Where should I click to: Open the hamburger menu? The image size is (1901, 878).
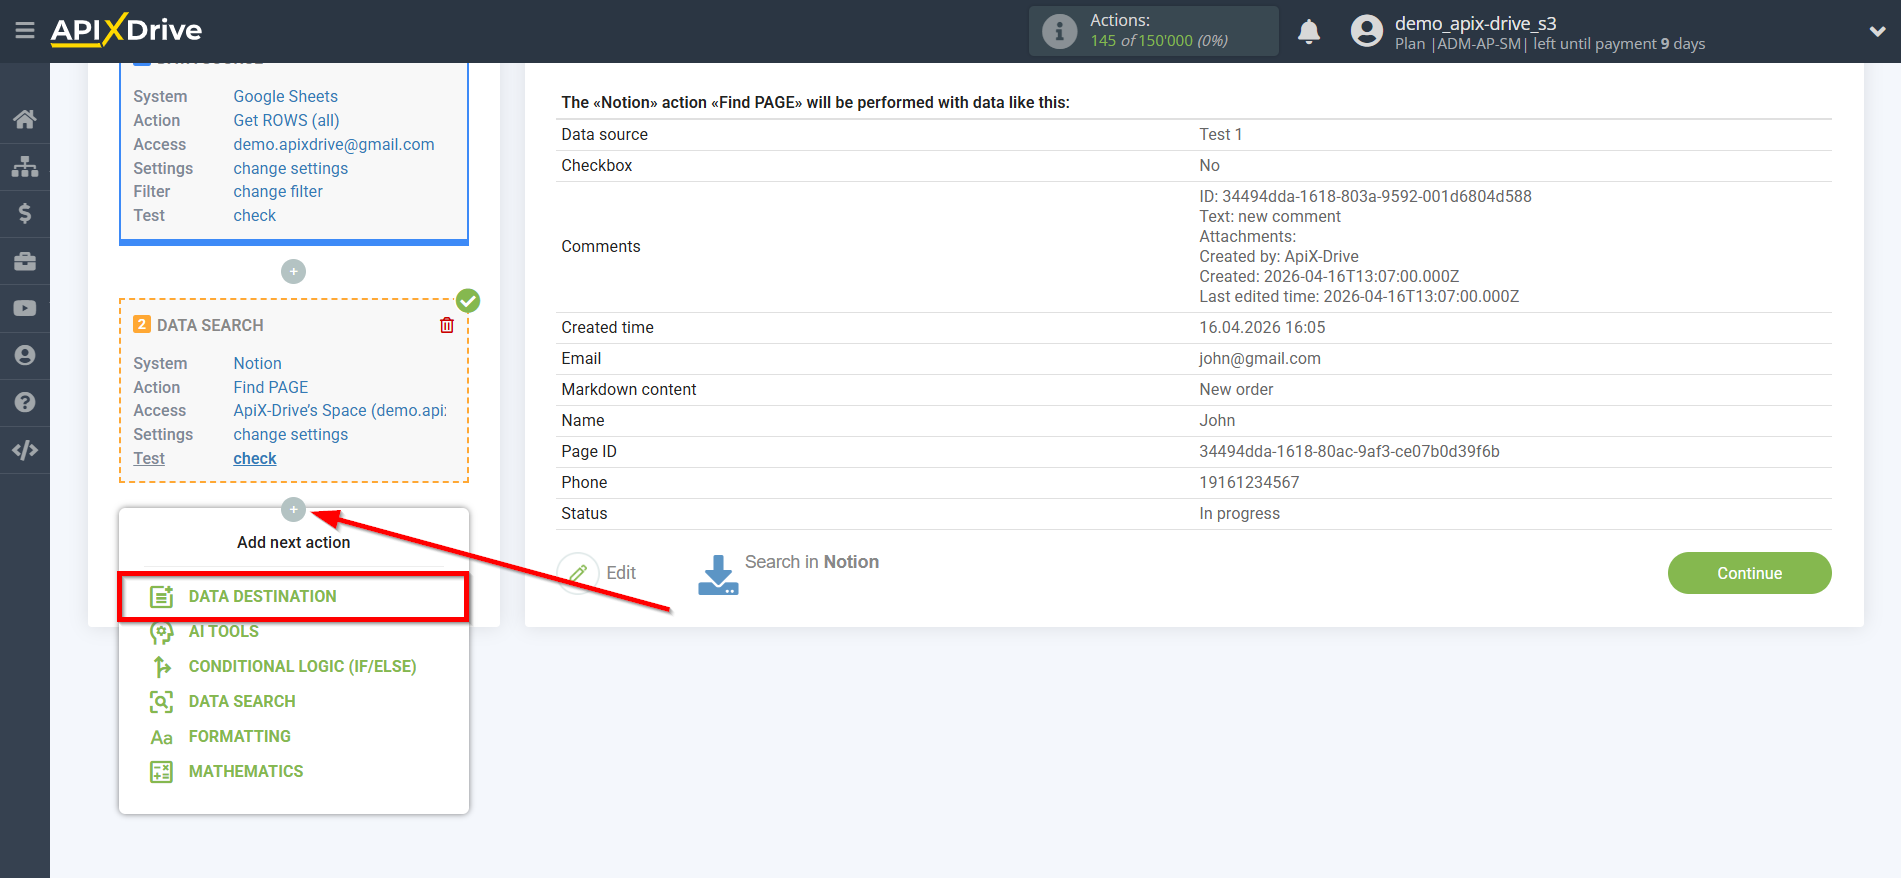(x=25, y=31)
